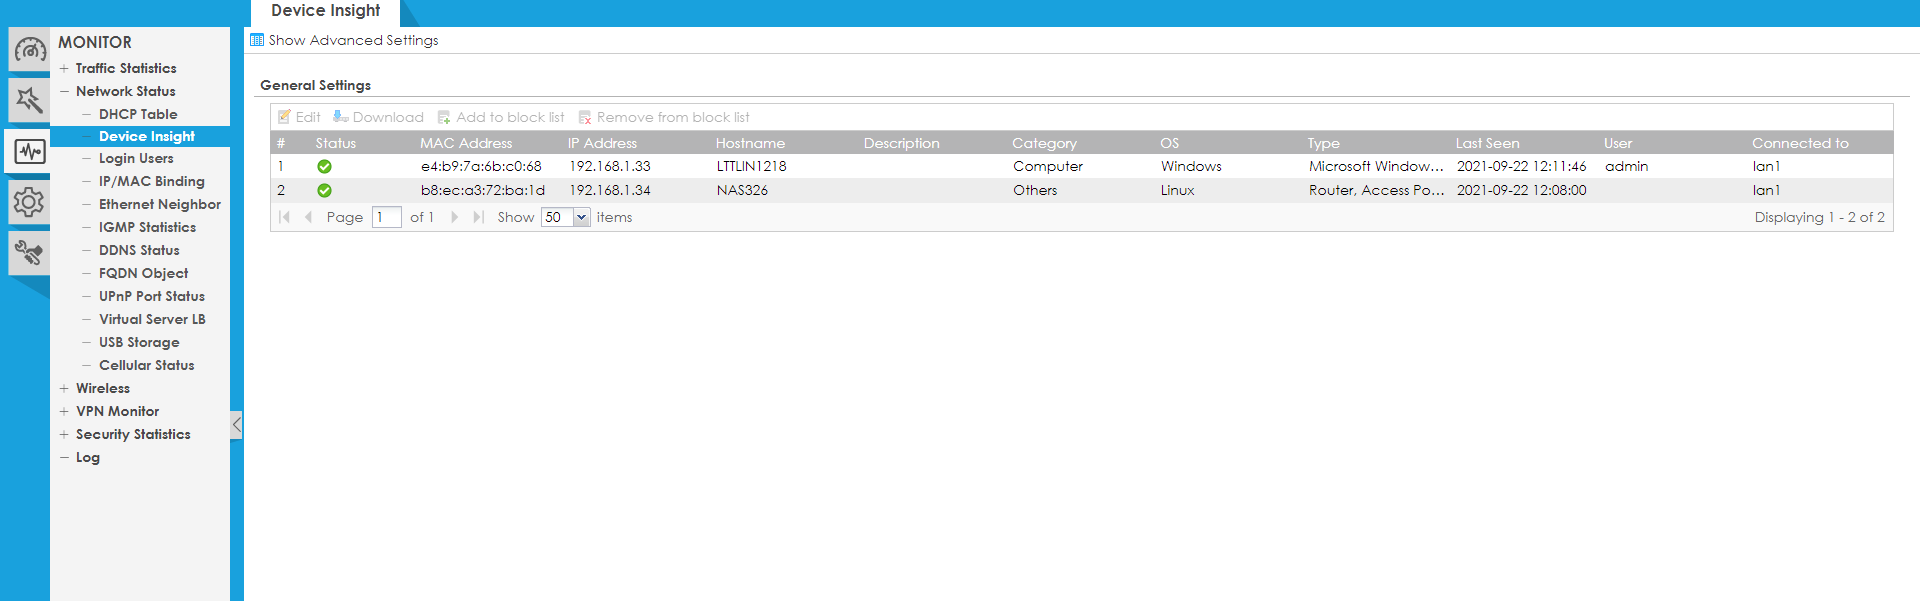Open Cellular Status page

point(147,365)
